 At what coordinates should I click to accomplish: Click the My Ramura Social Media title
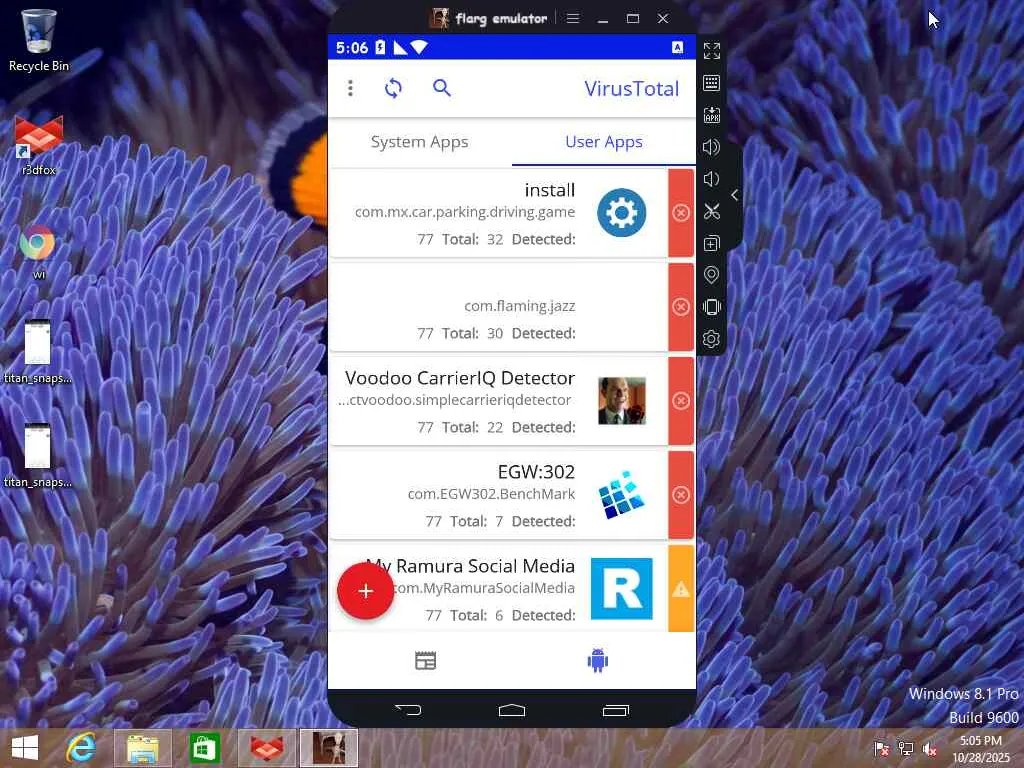pyautogui.click(x=470, y=566)
